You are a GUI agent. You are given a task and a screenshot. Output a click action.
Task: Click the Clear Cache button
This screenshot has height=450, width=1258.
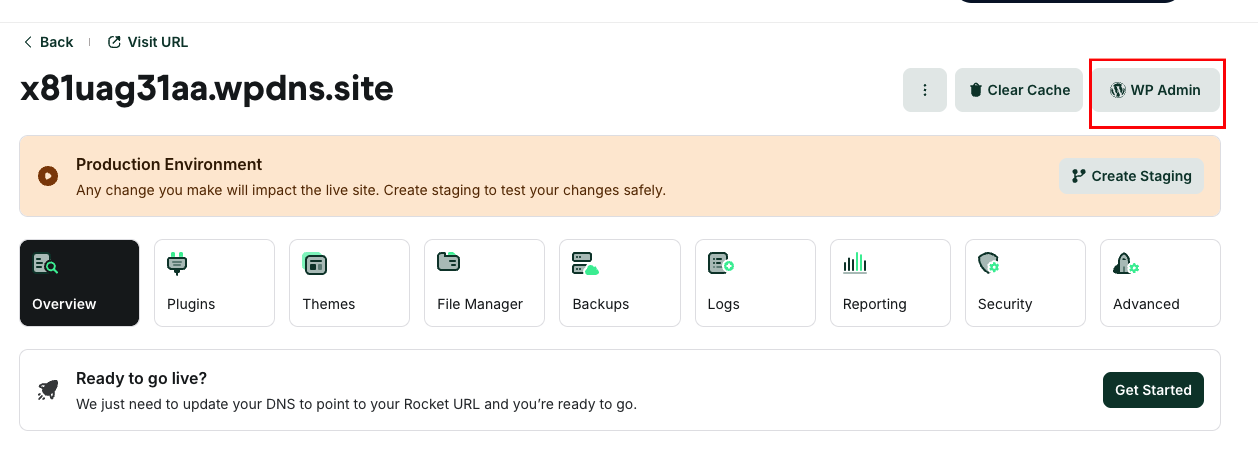[x=1019, y=90]
